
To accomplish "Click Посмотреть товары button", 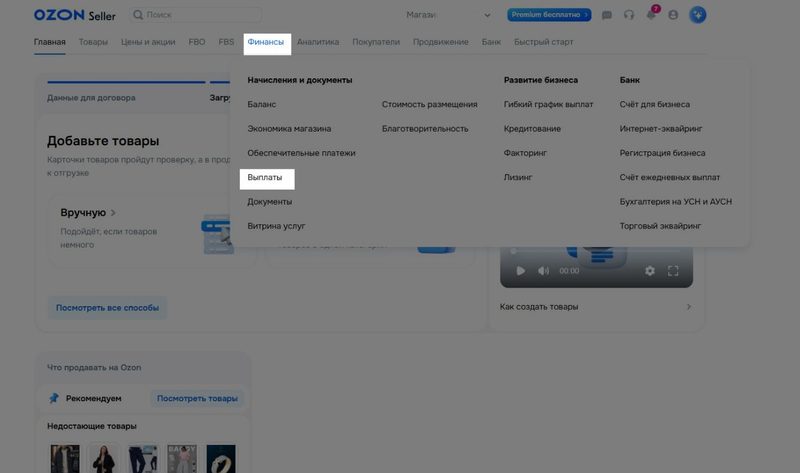I will click(197, 398).
